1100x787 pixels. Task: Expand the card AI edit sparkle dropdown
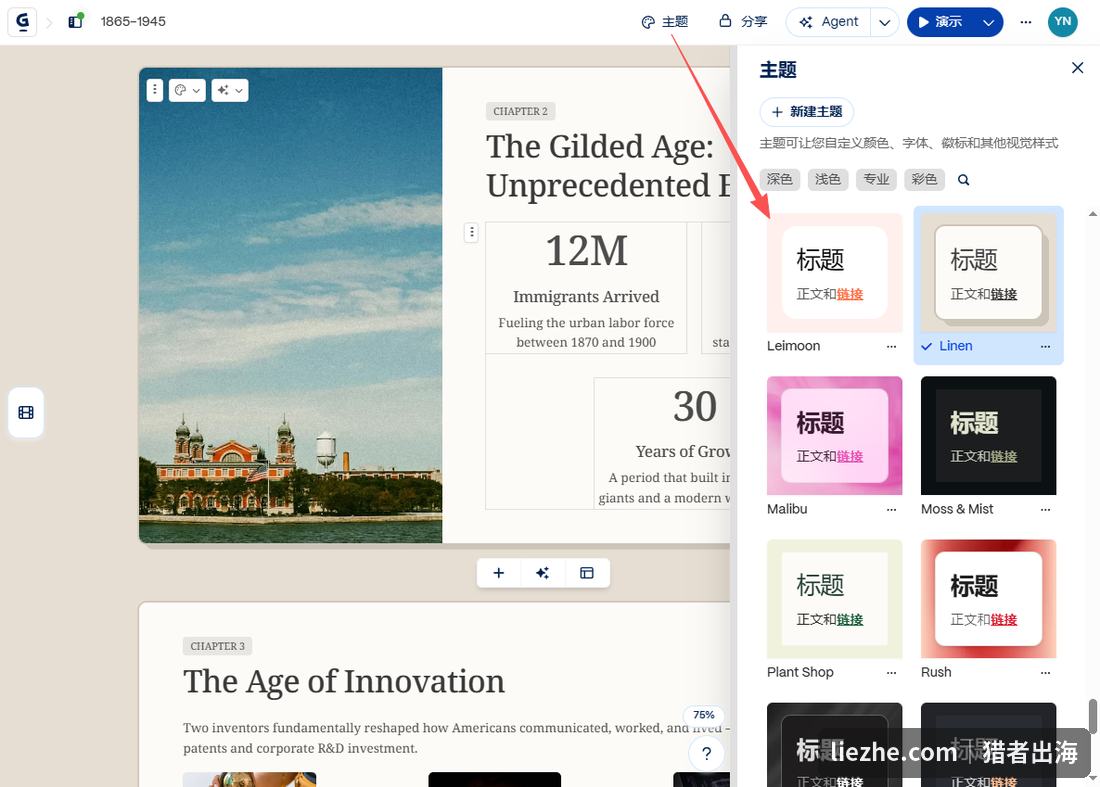tap(230, 90)
